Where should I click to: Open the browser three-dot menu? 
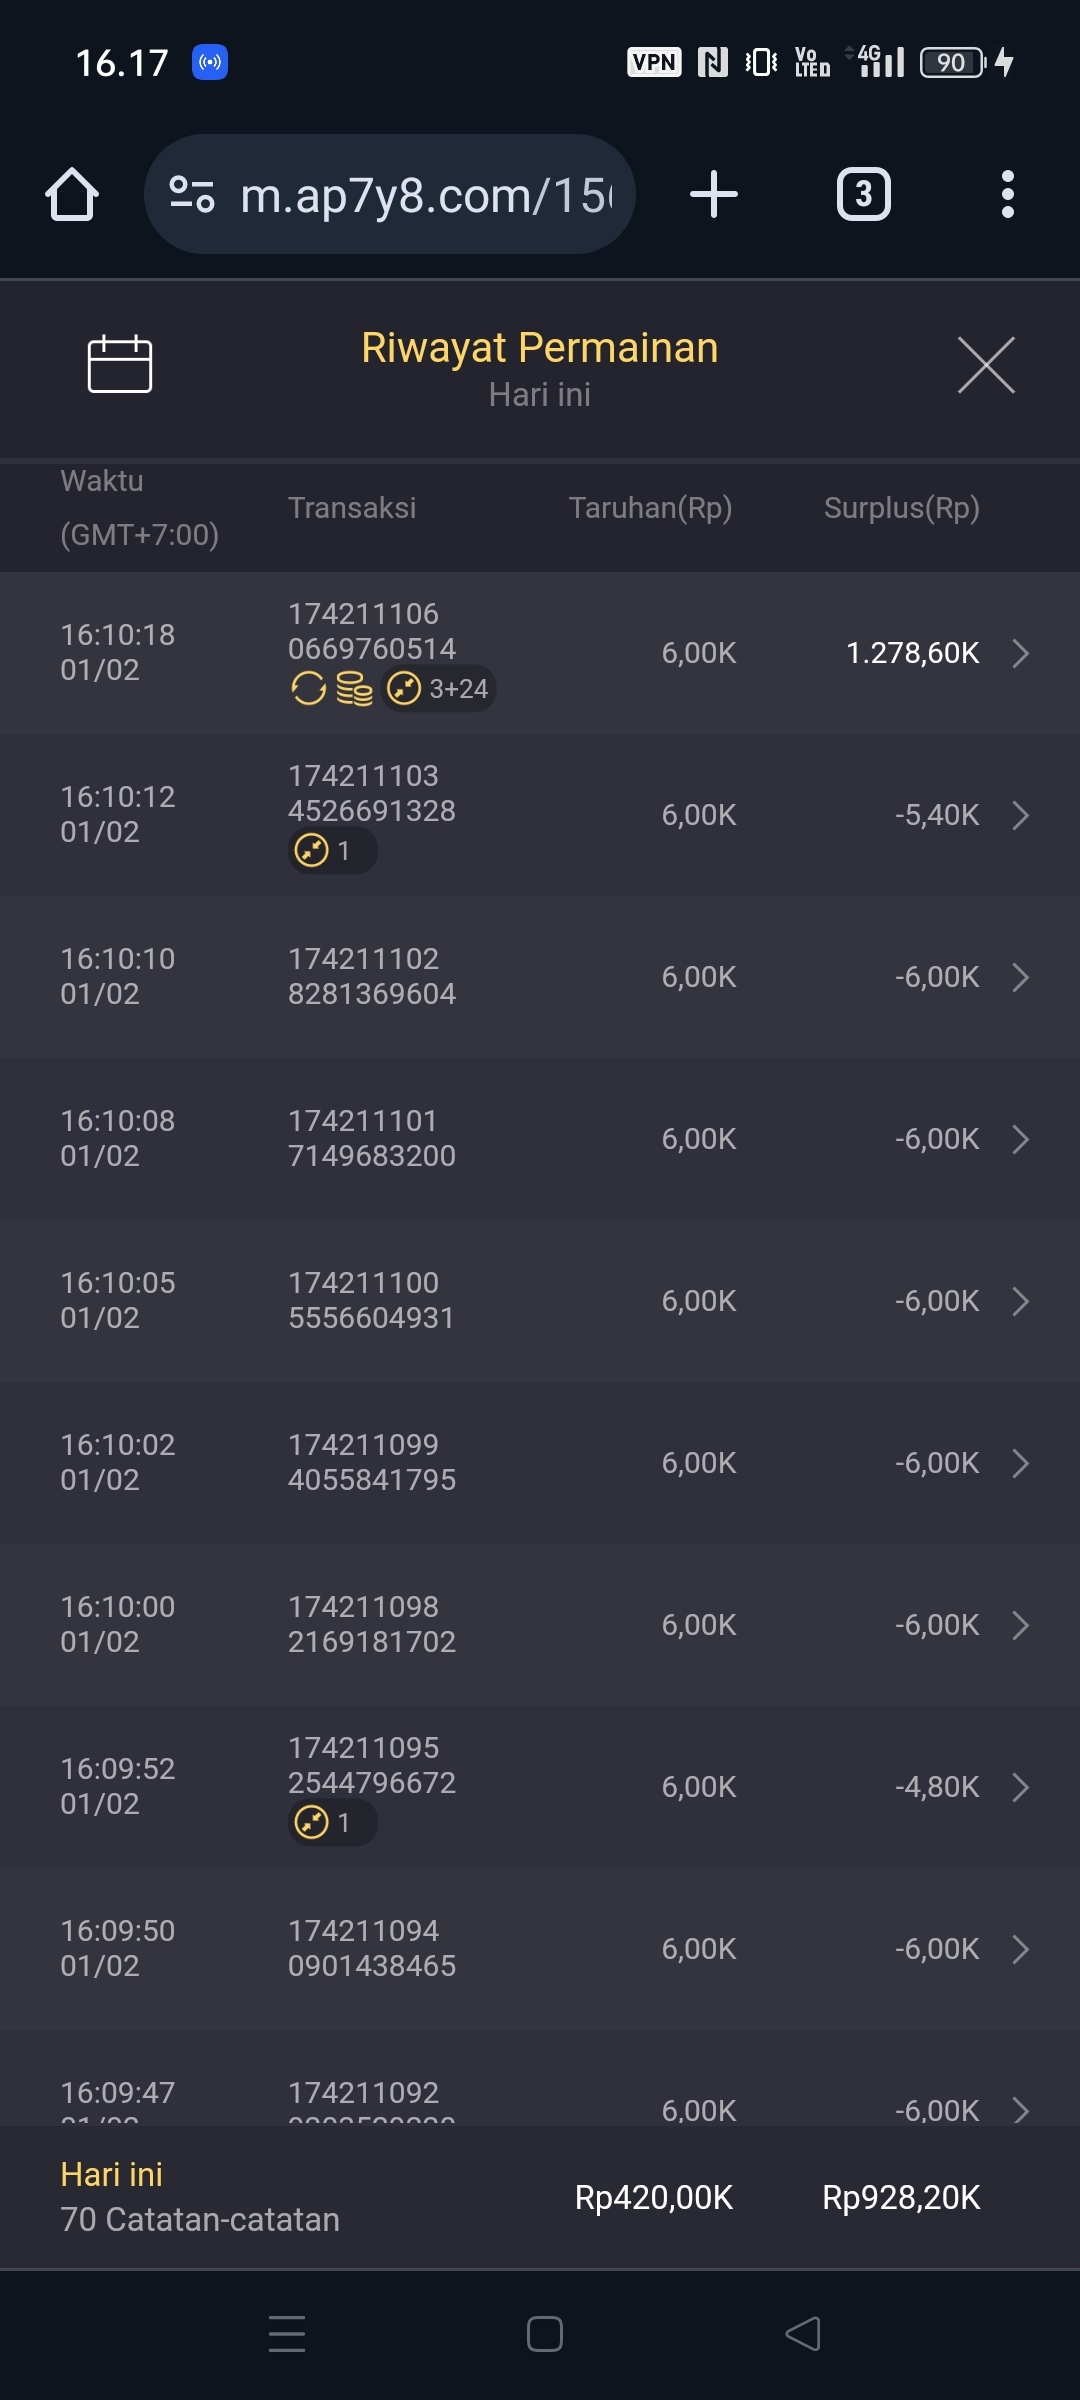click(1007, 194)
